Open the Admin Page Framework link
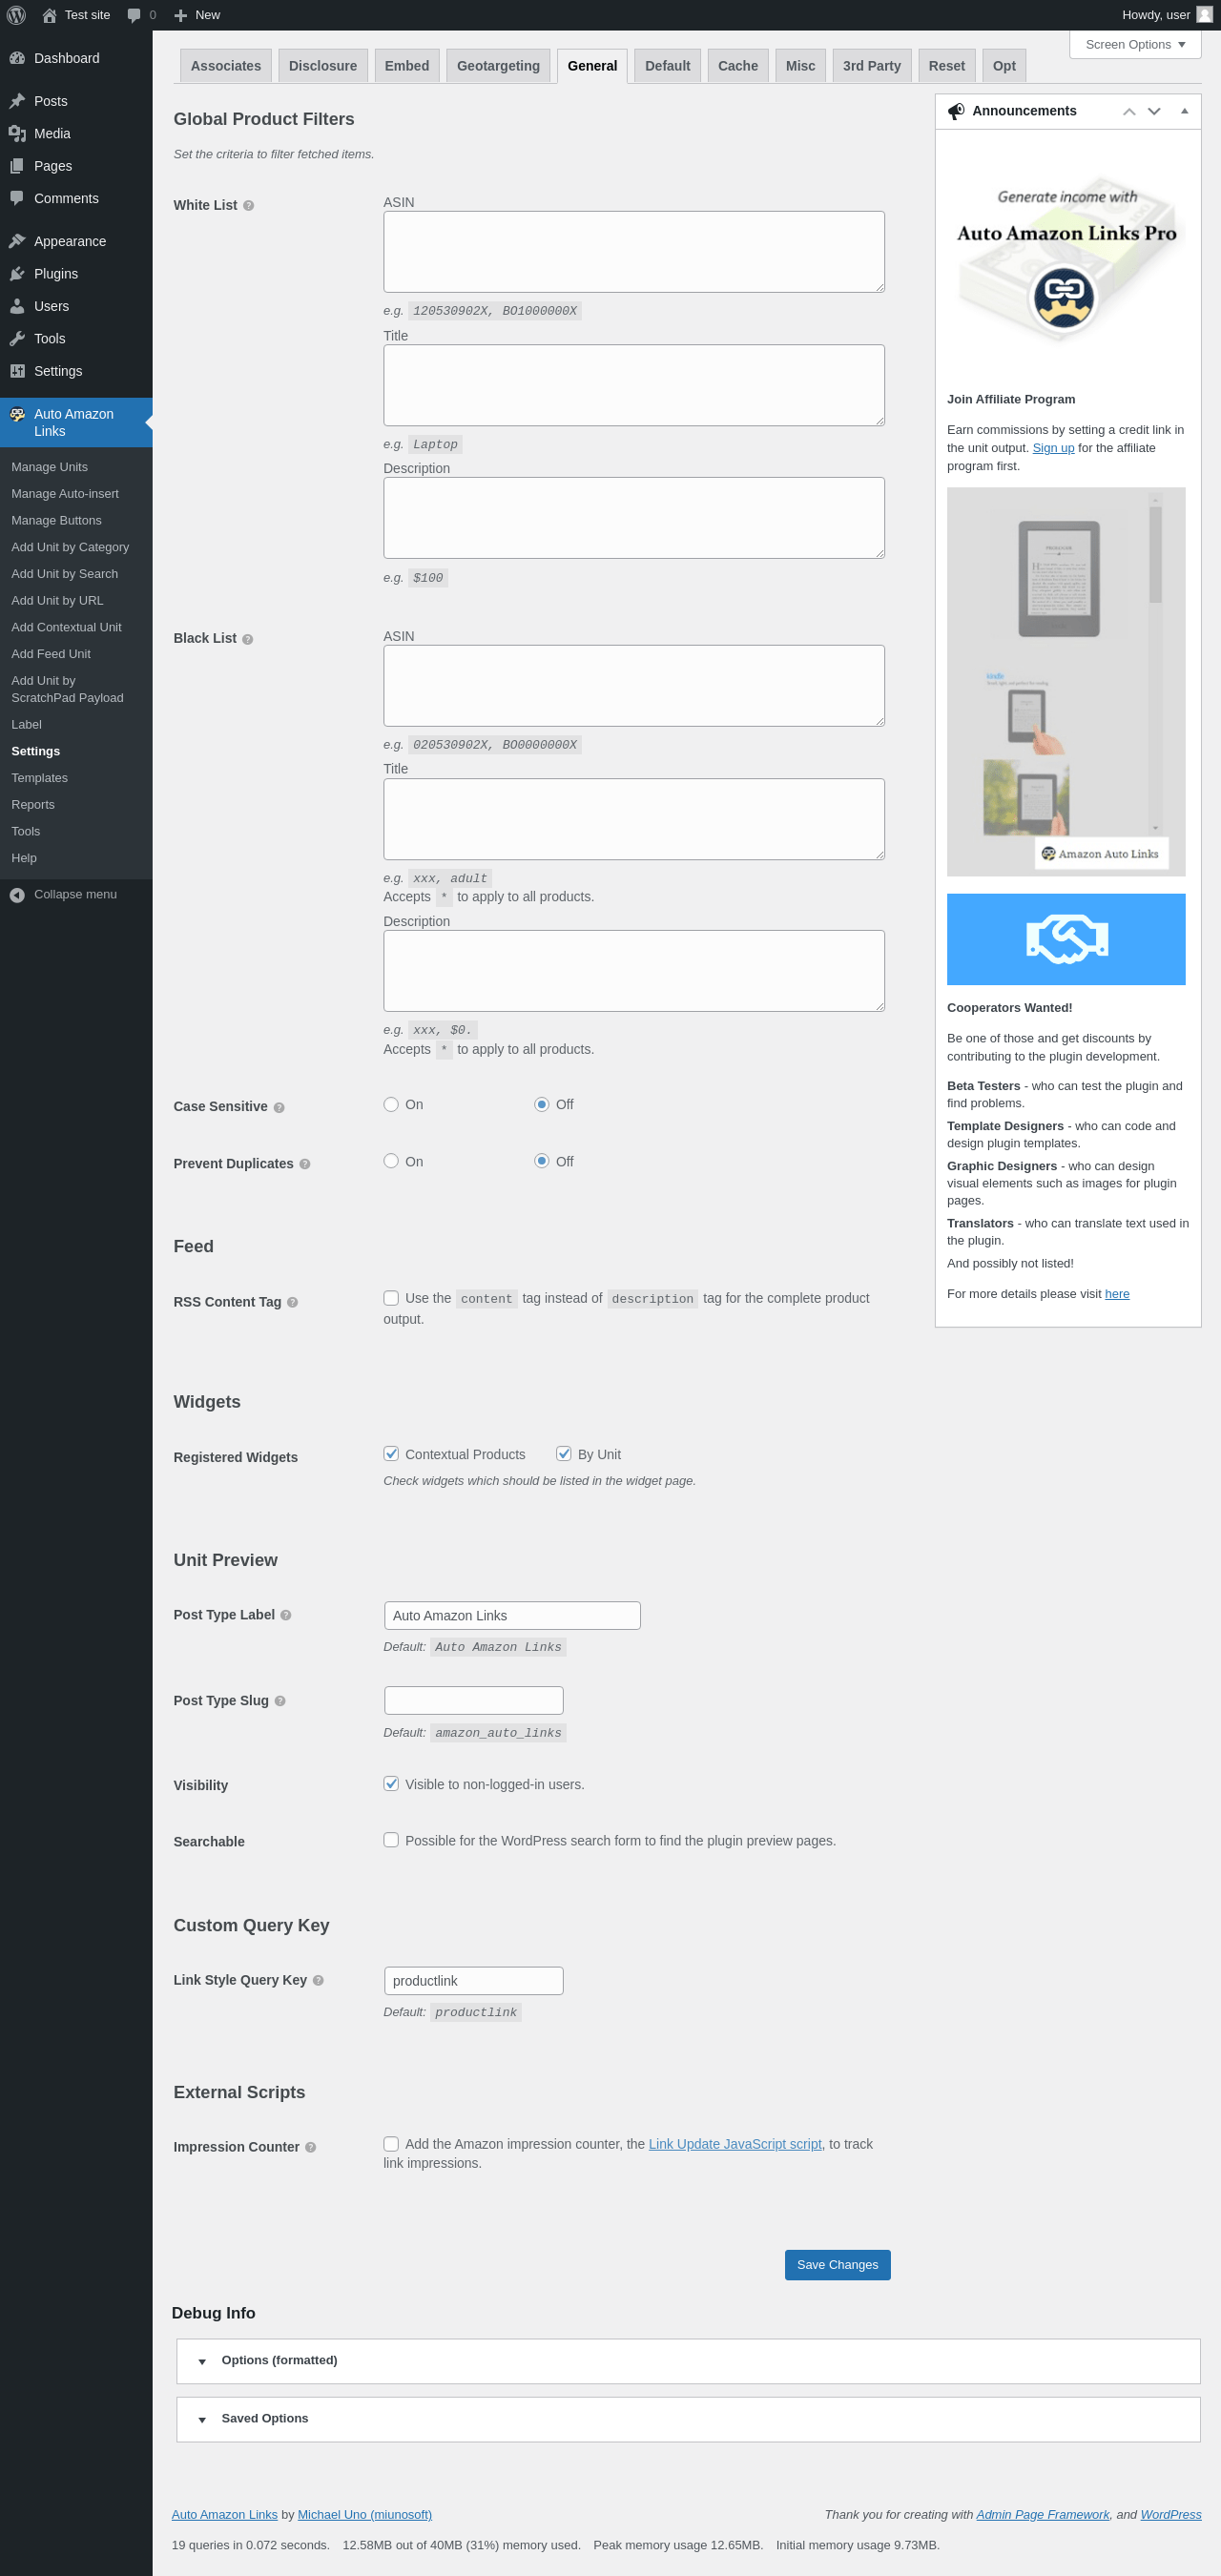The height and width of the screenshot is (2576, 1221). click(1043, 2515)
